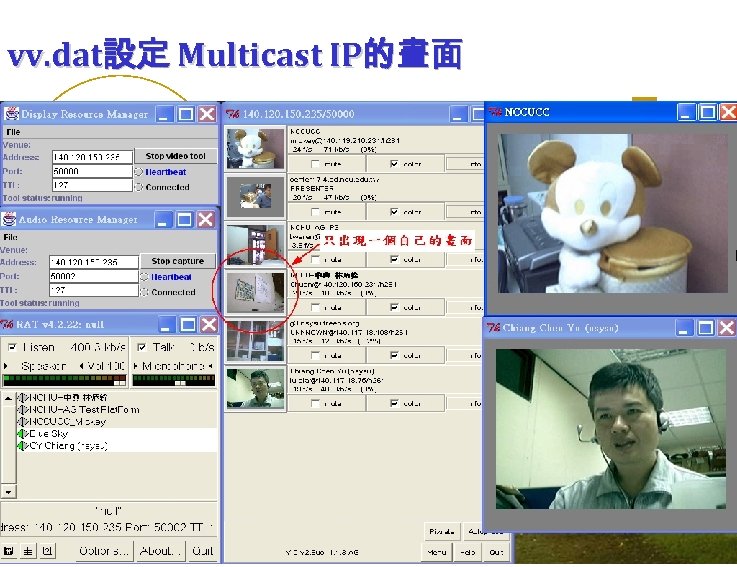Click the arrow left of Microphone in RAT
This screenshot has width=737, height=567.
point(136,366)
